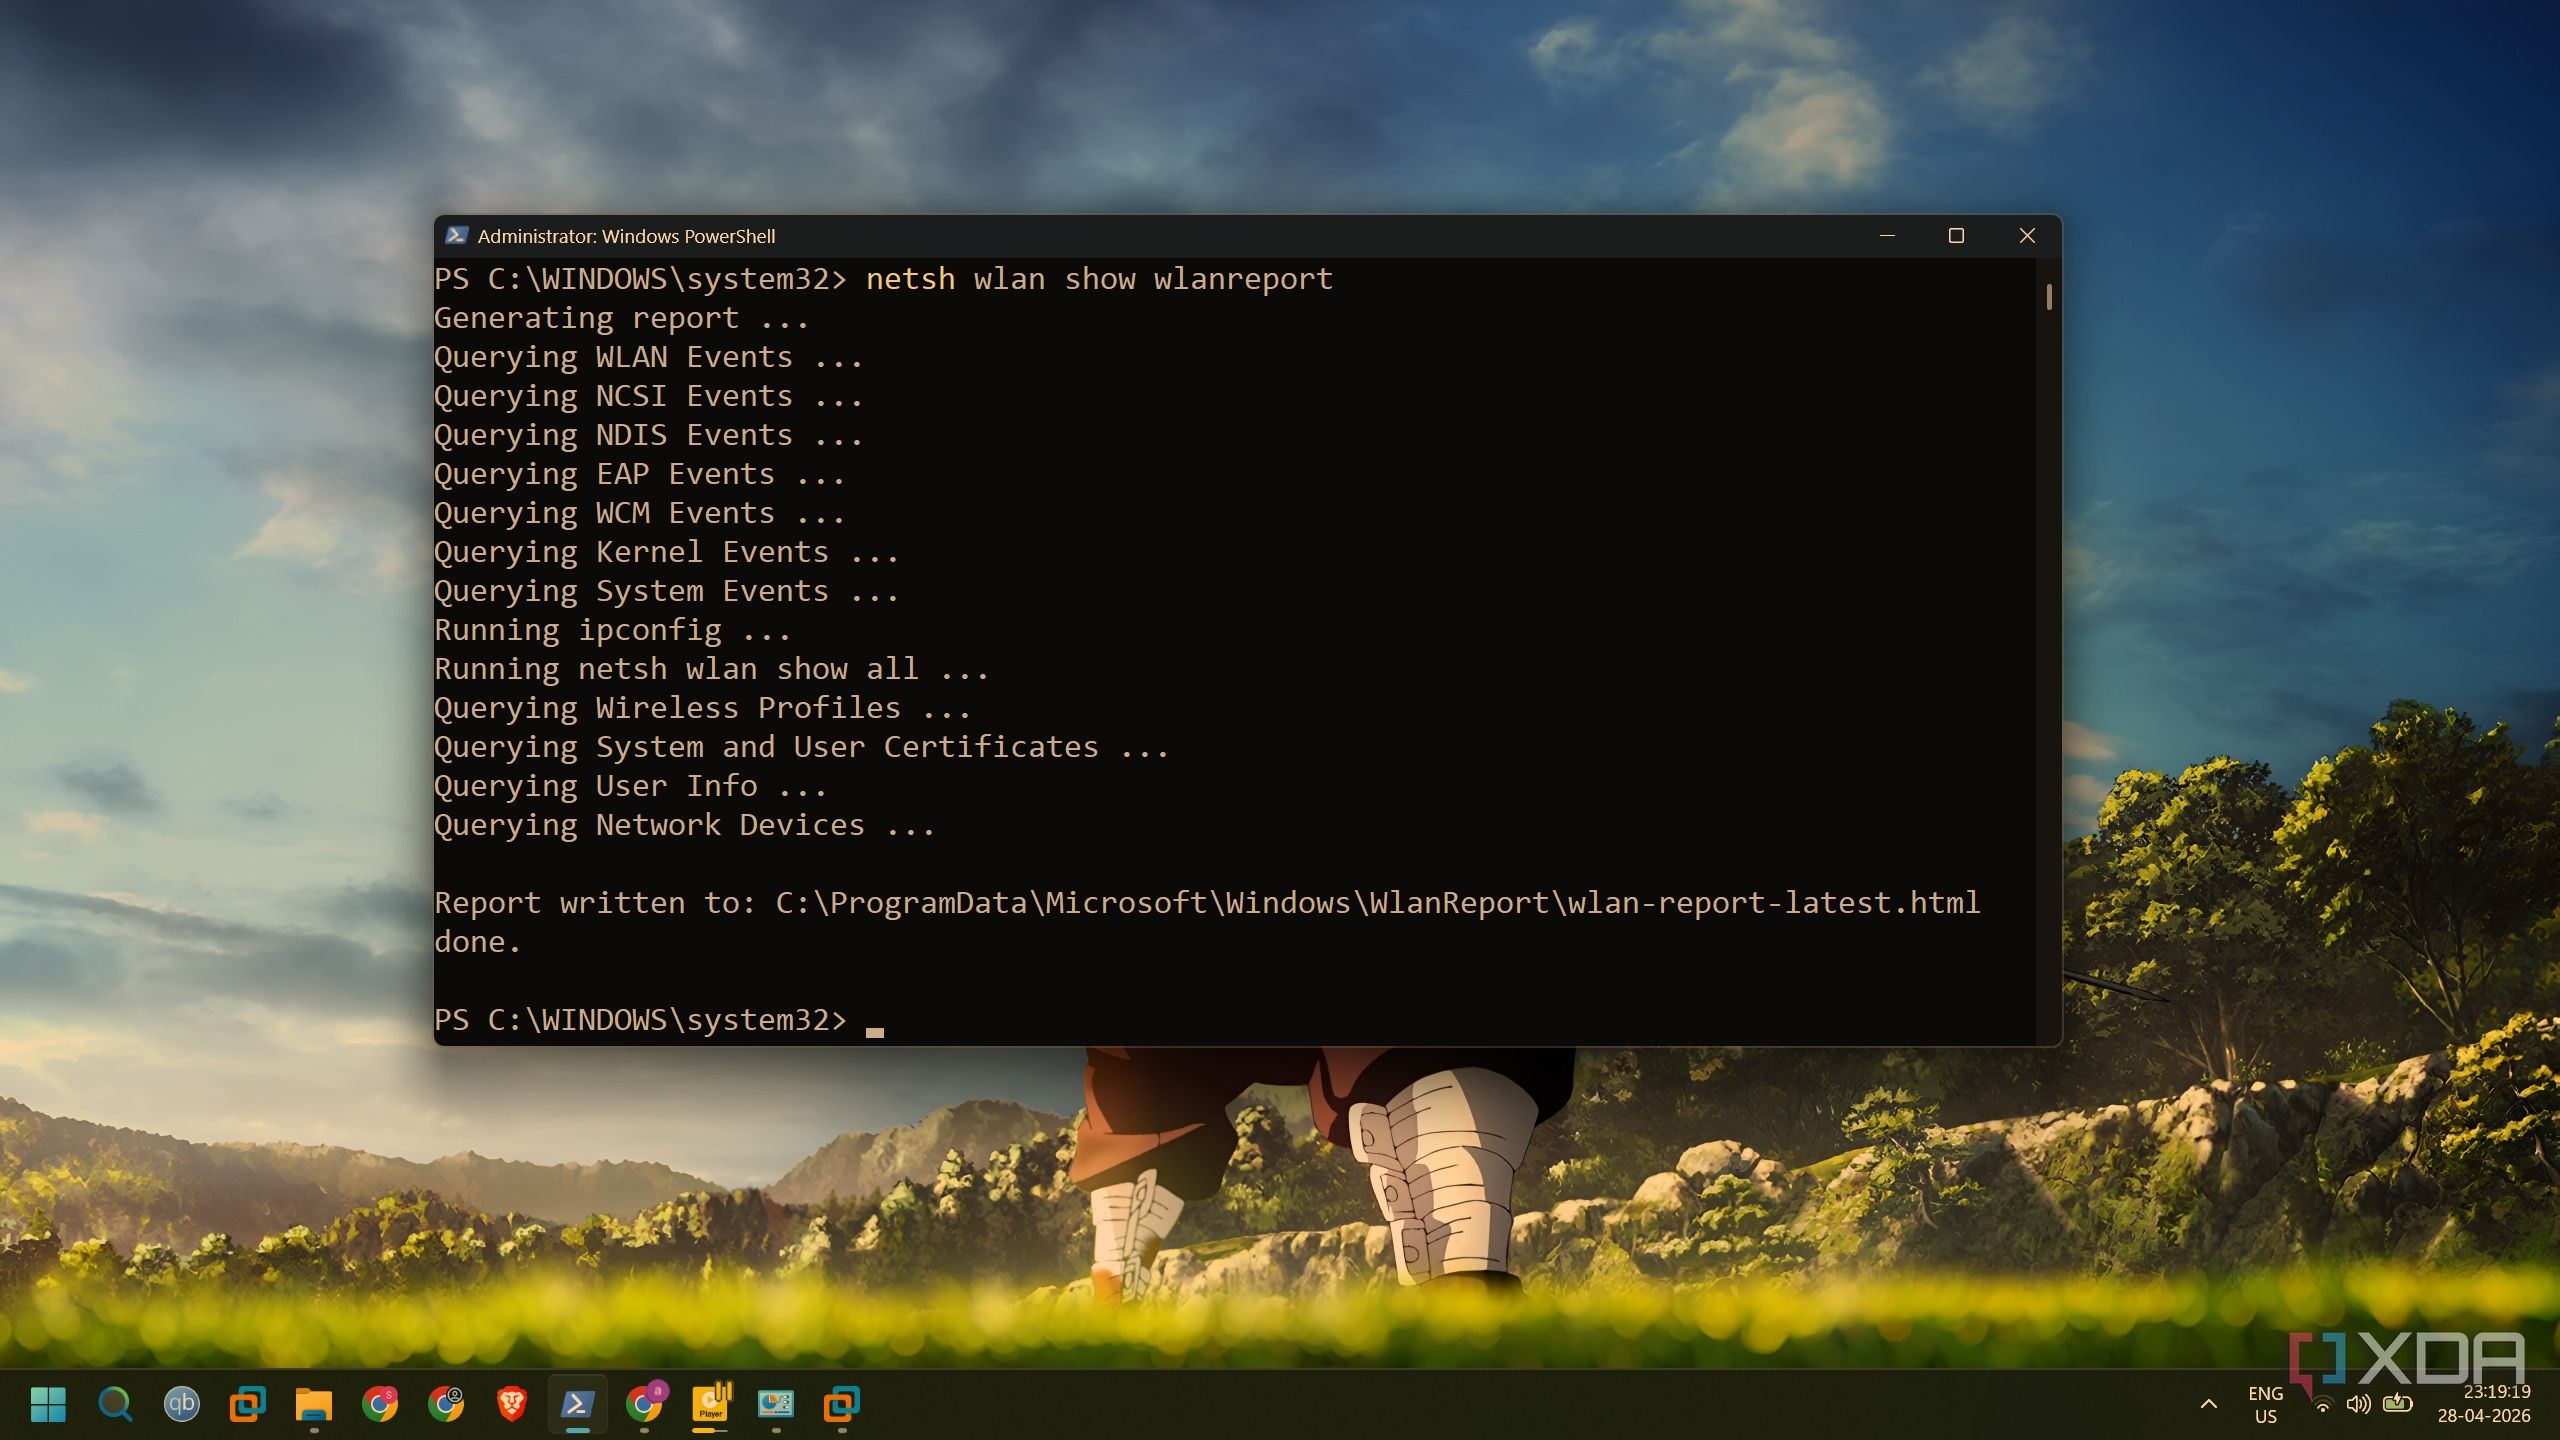
Task: Maximize the PowerShell window
Action: click(1957, 236)
